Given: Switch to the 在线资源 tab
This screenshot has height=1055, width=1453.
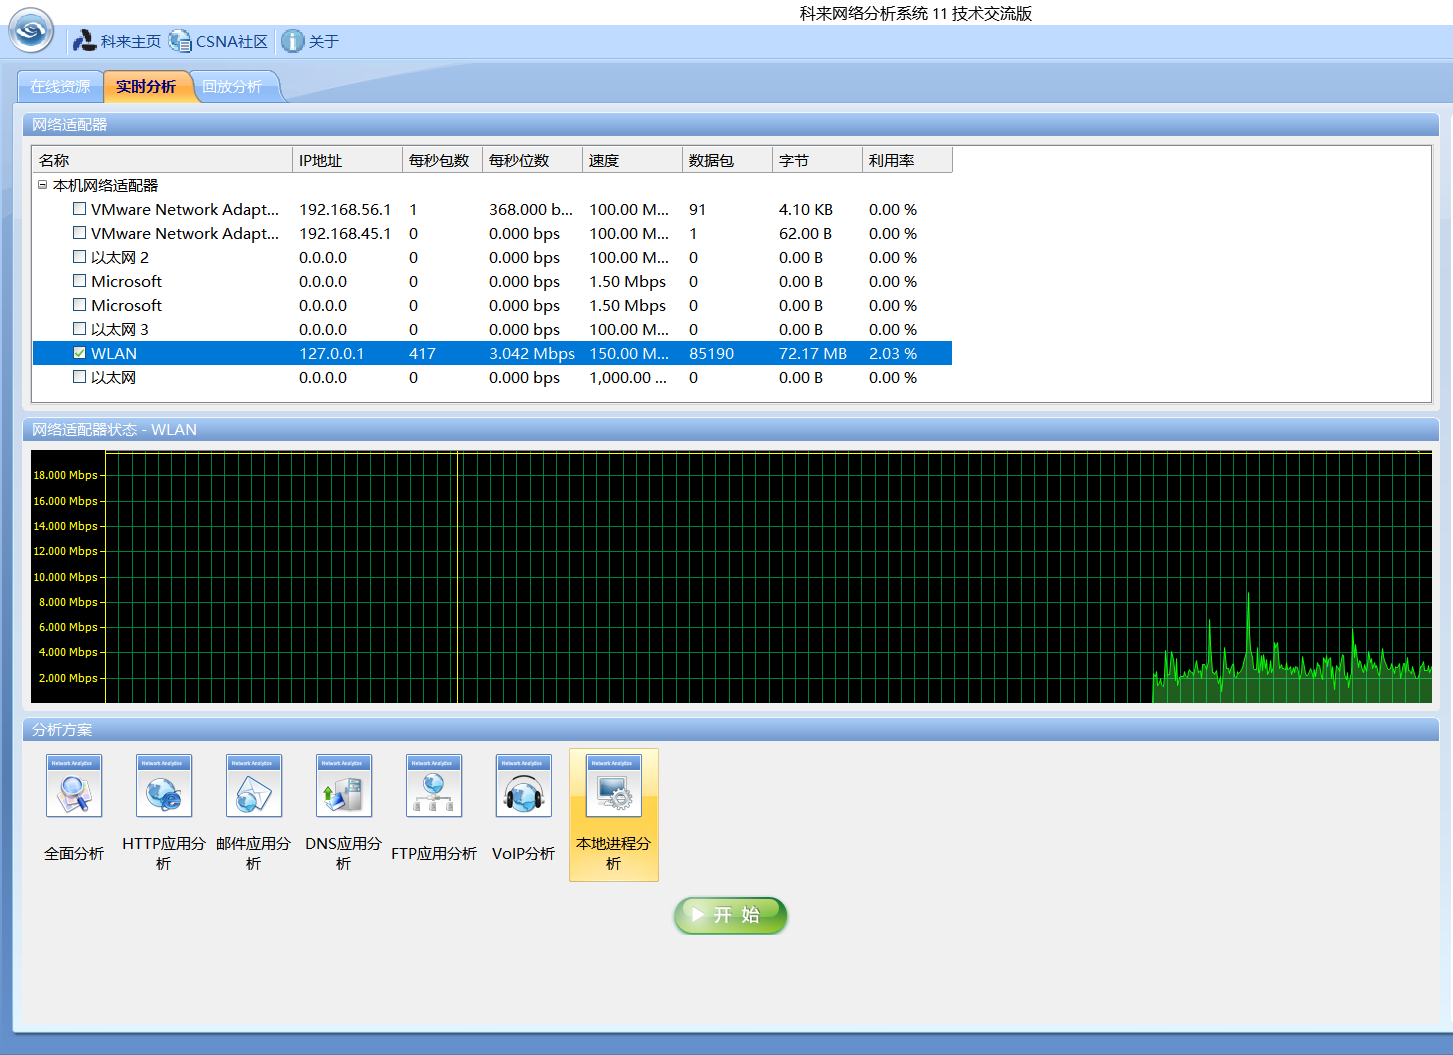Looking at the screenshot, I should [x=60, y=87].
